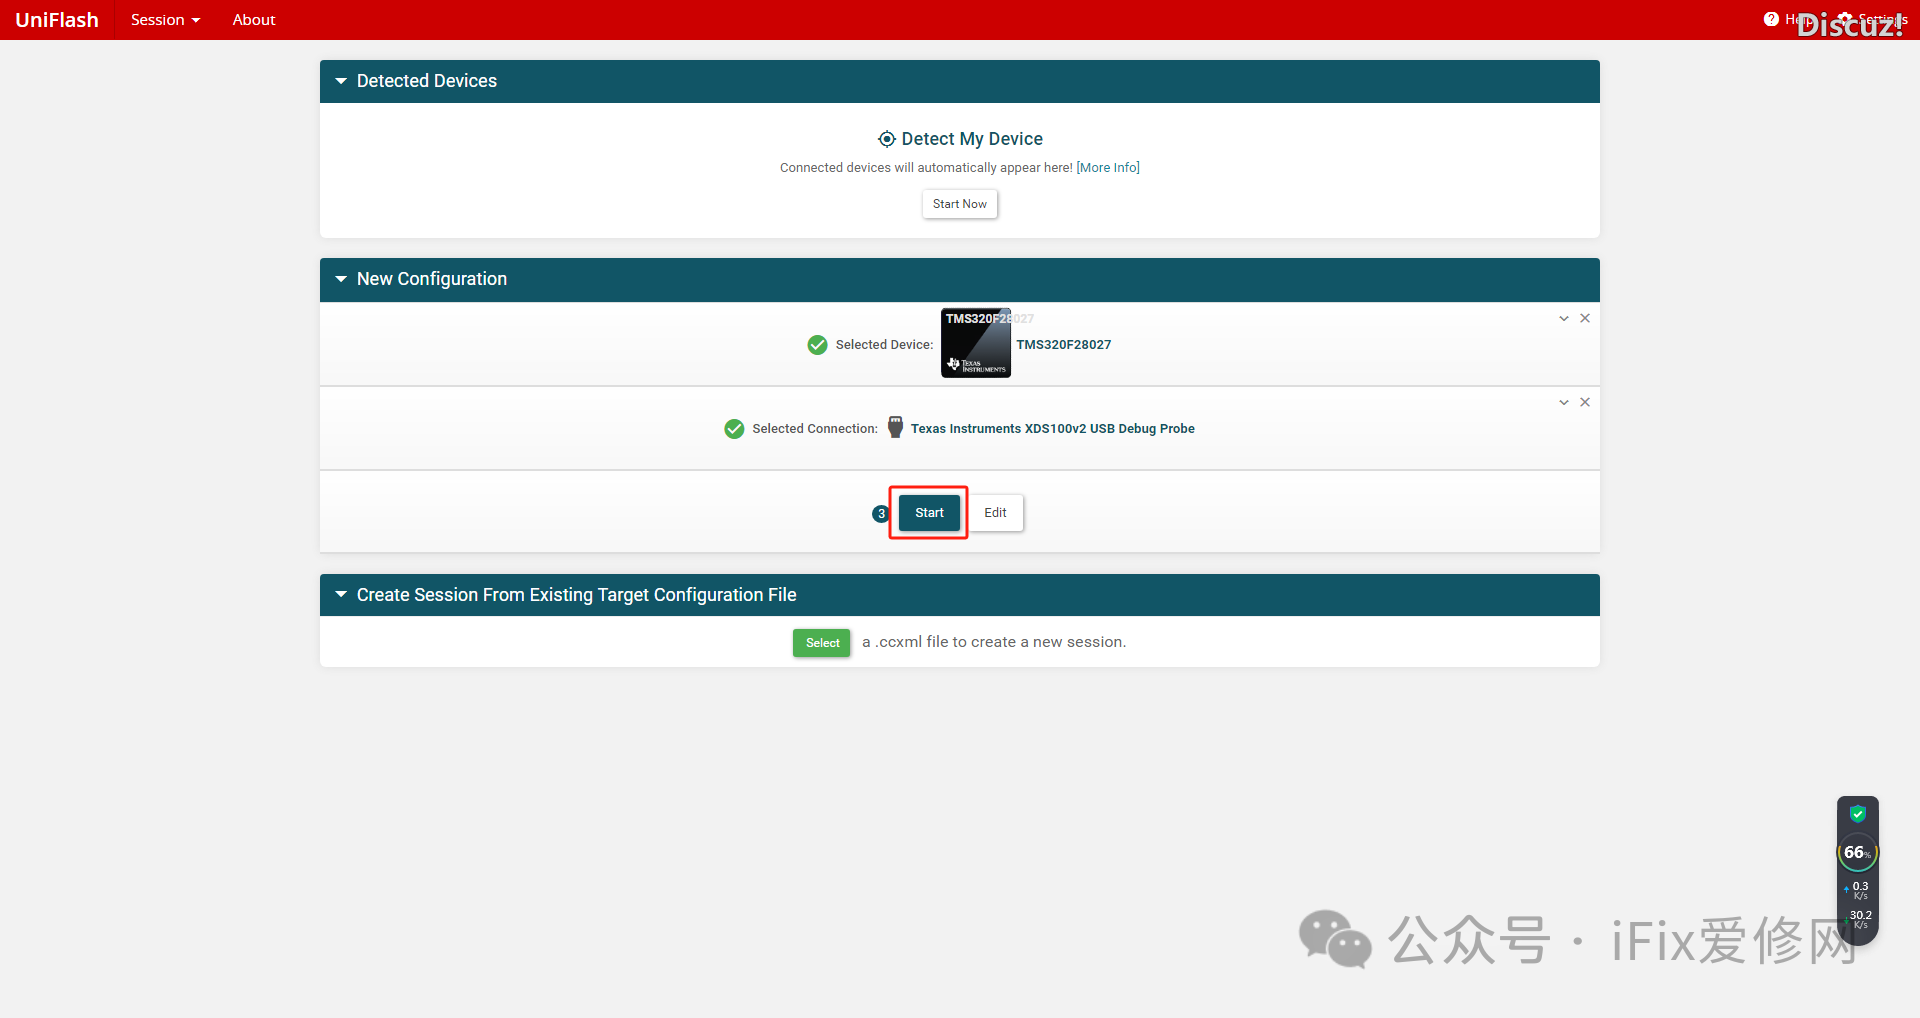Collapse the New Configuration section
The image size is (1920, 1018).
click(x=341, y=279)
